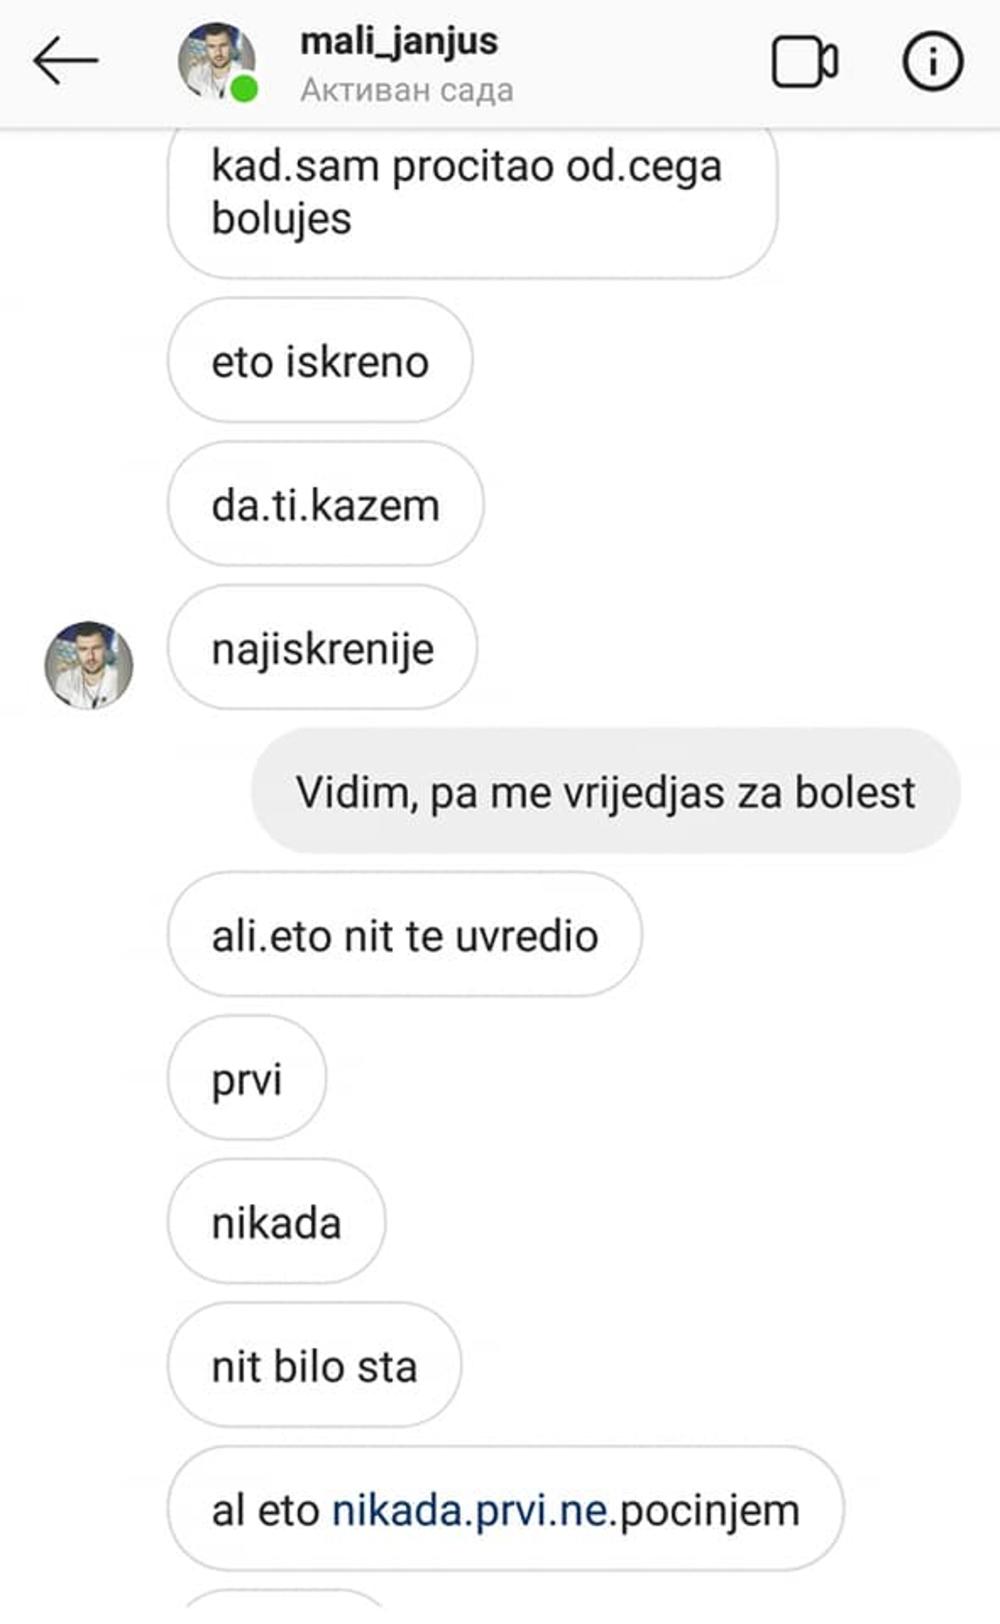Tap the 'nikada' message bubble
Image resolution: width=1000 pixels, height=1624 pixels.
pos(276,1222)
